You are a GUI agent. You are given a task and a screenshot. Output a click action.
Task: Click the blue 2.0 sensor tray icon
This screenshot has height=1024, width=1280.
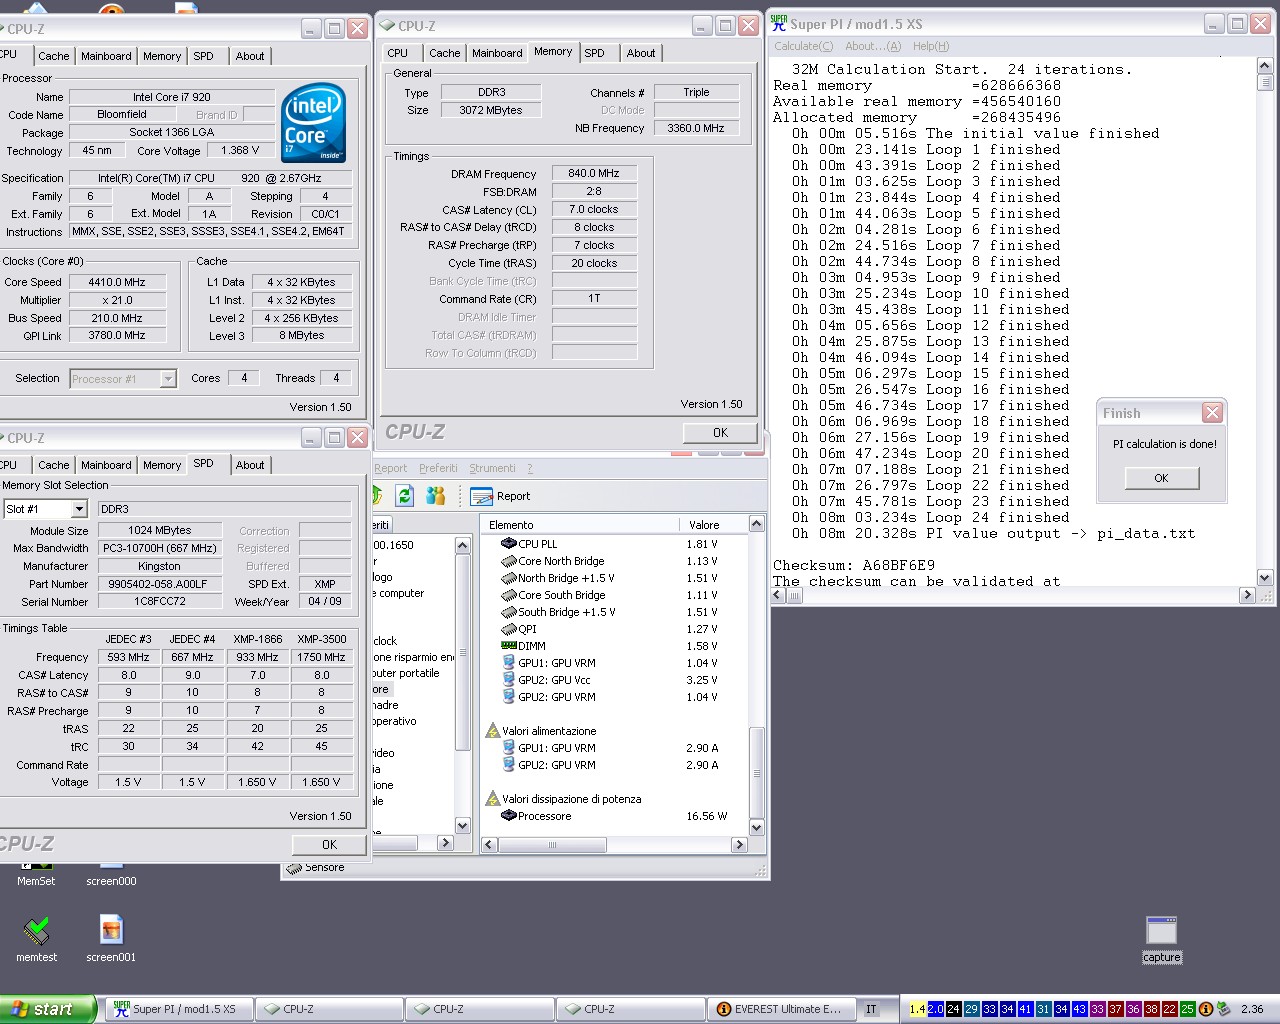pos(935,1009)
